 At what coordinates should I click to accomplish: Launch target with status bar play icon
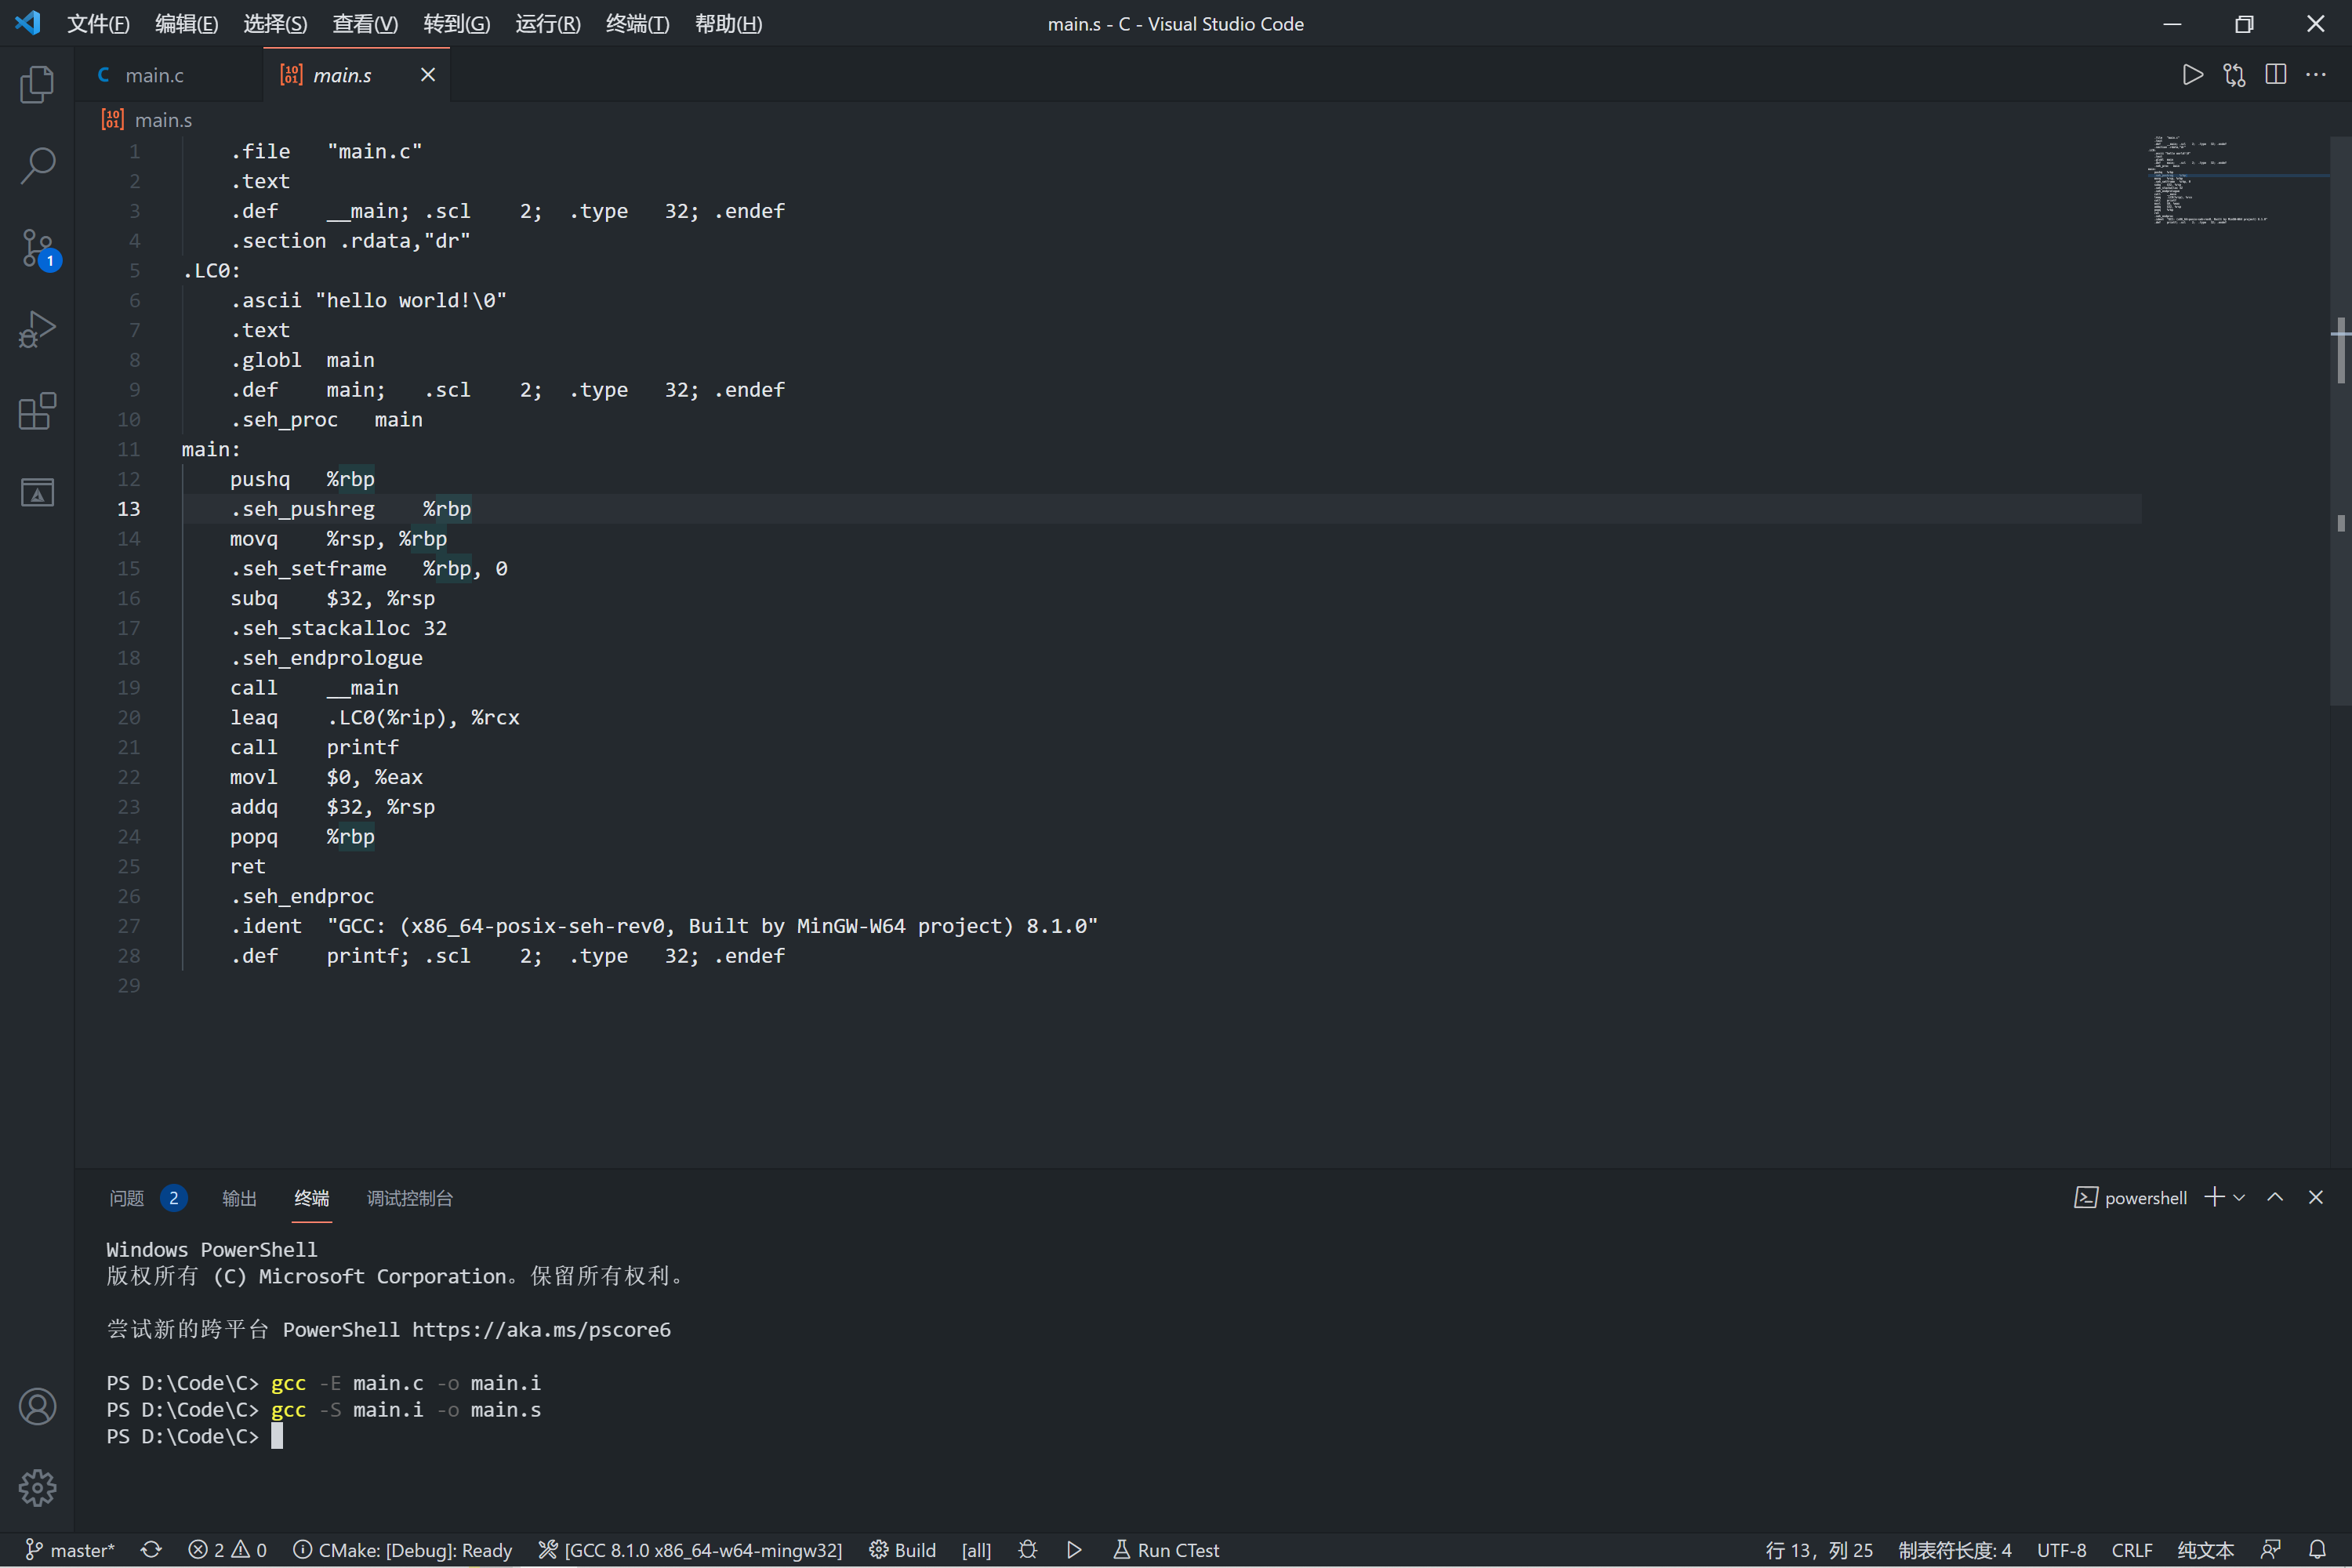1074,1550
